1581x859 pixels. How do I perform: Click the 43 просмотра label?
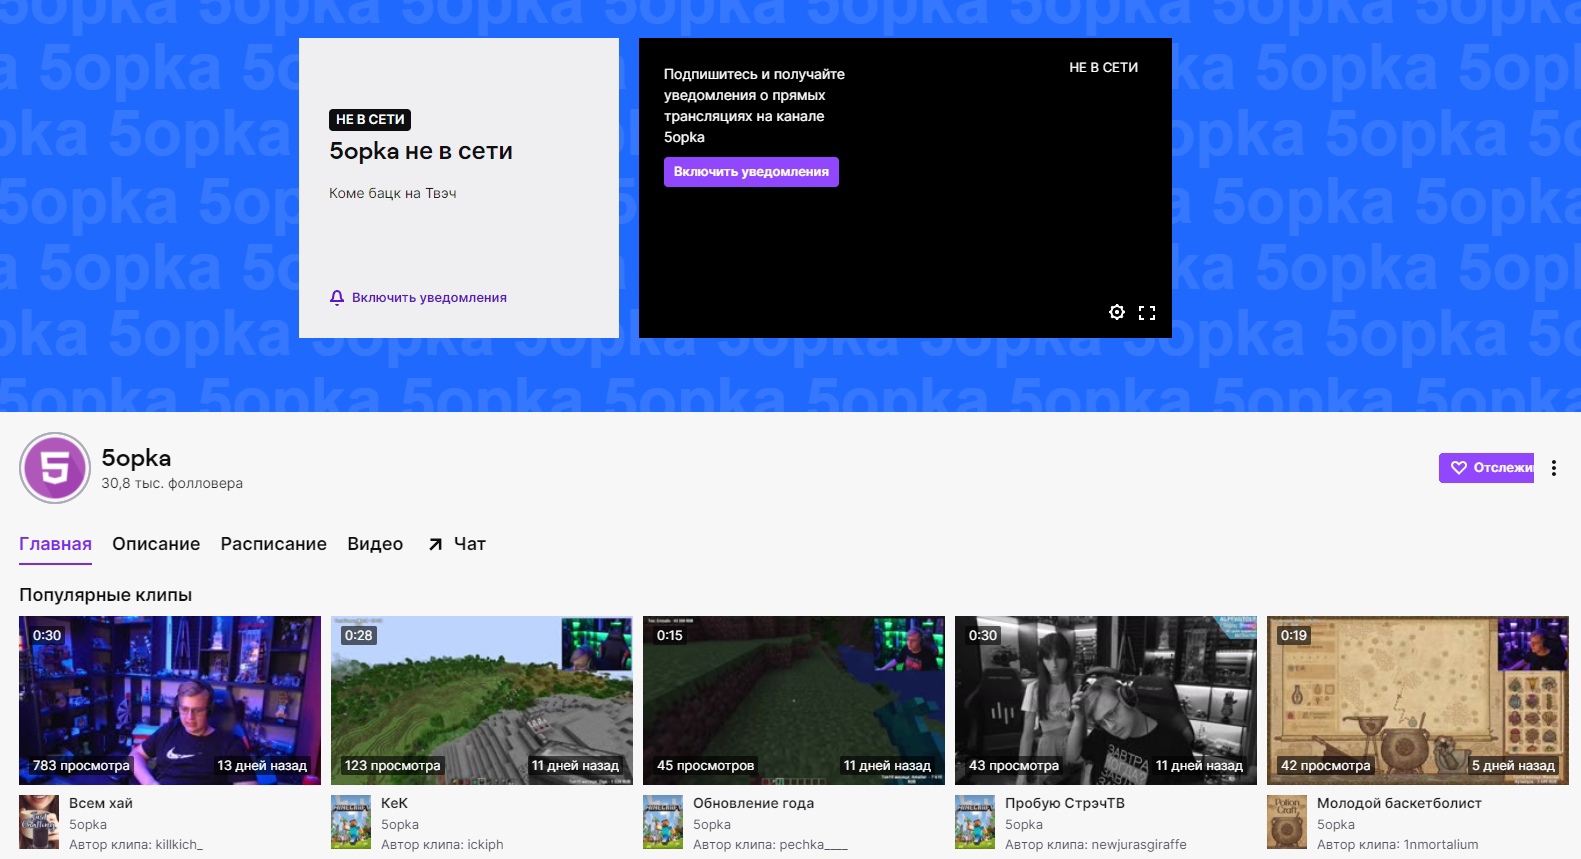pos(1014,766)
